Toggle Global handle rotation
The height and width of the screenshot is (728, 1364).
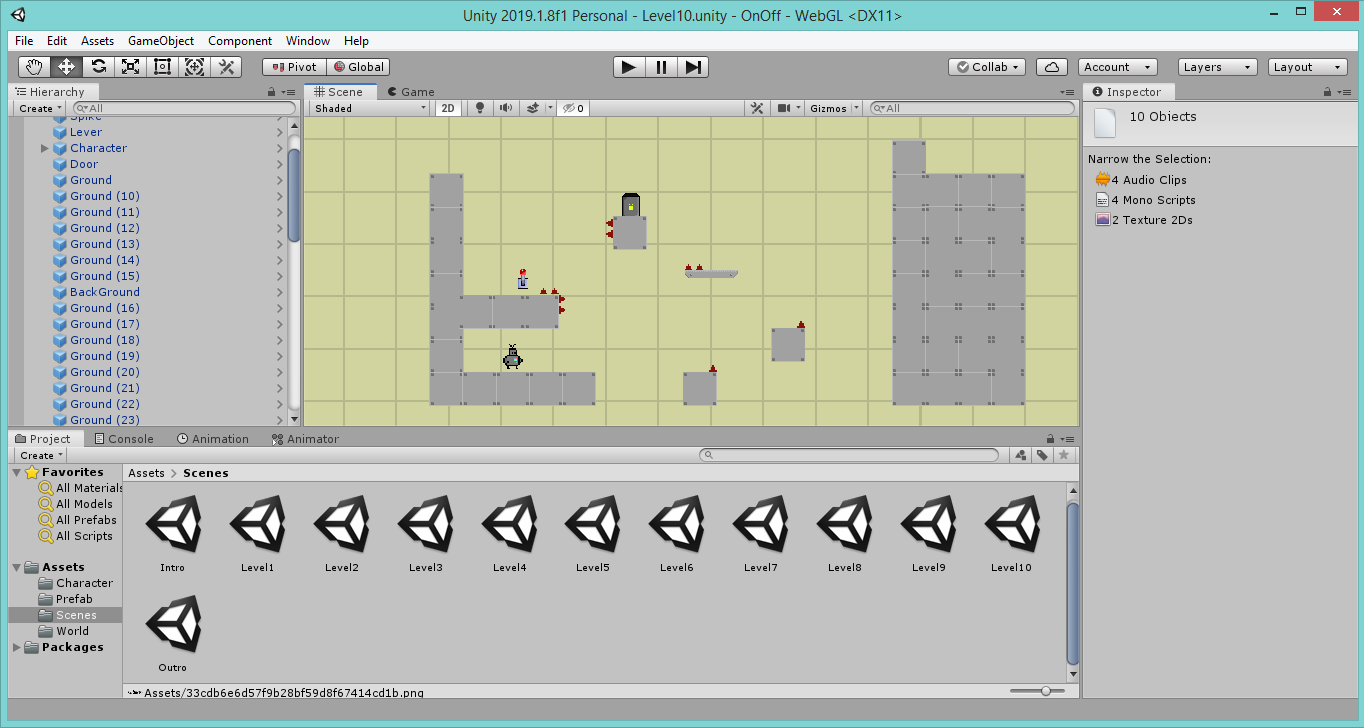coord(358,67)
